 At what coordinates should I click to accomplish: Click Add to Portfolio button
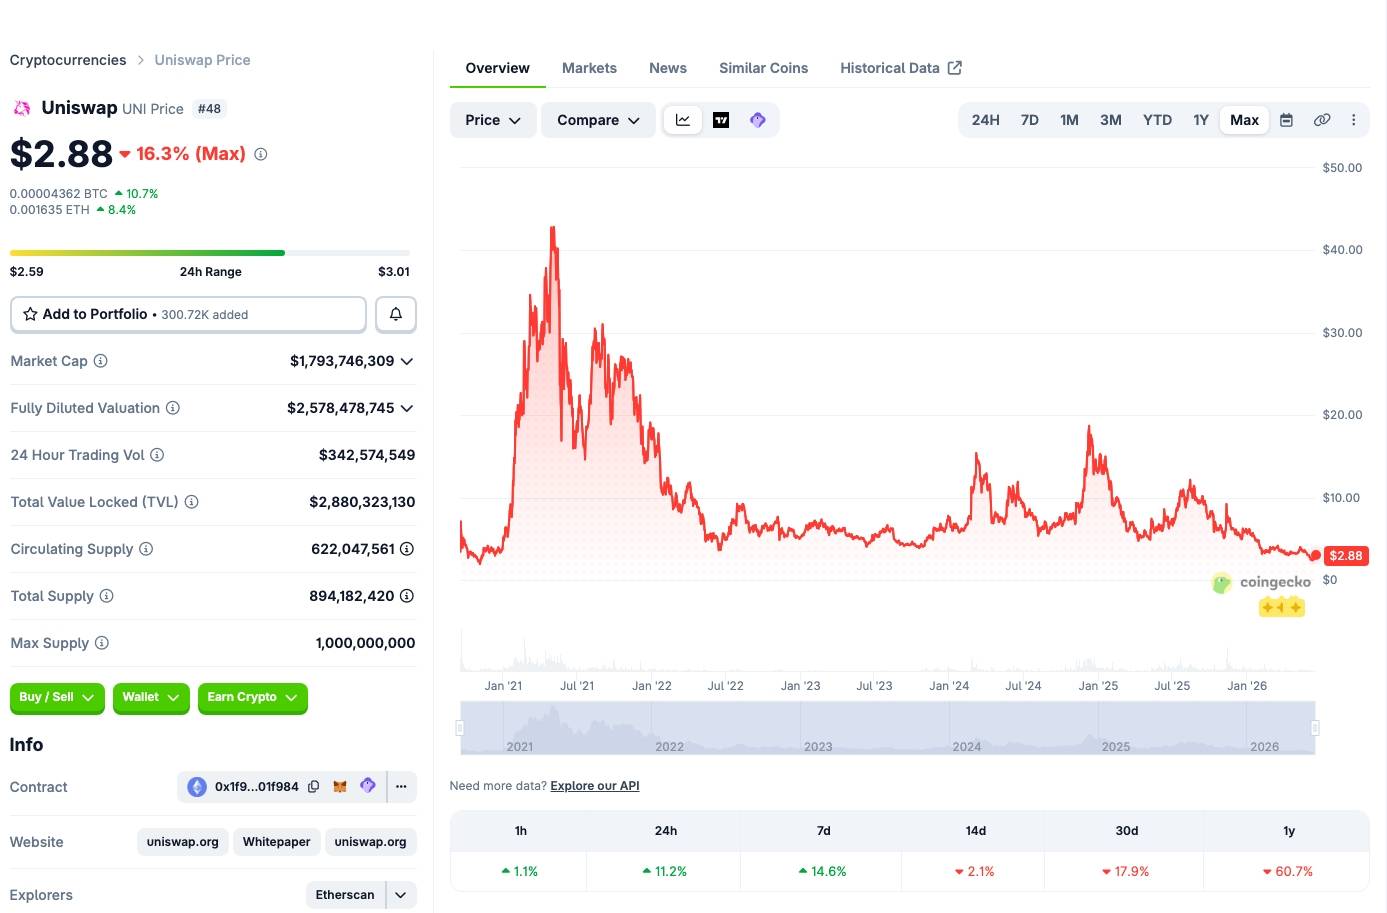188,314
